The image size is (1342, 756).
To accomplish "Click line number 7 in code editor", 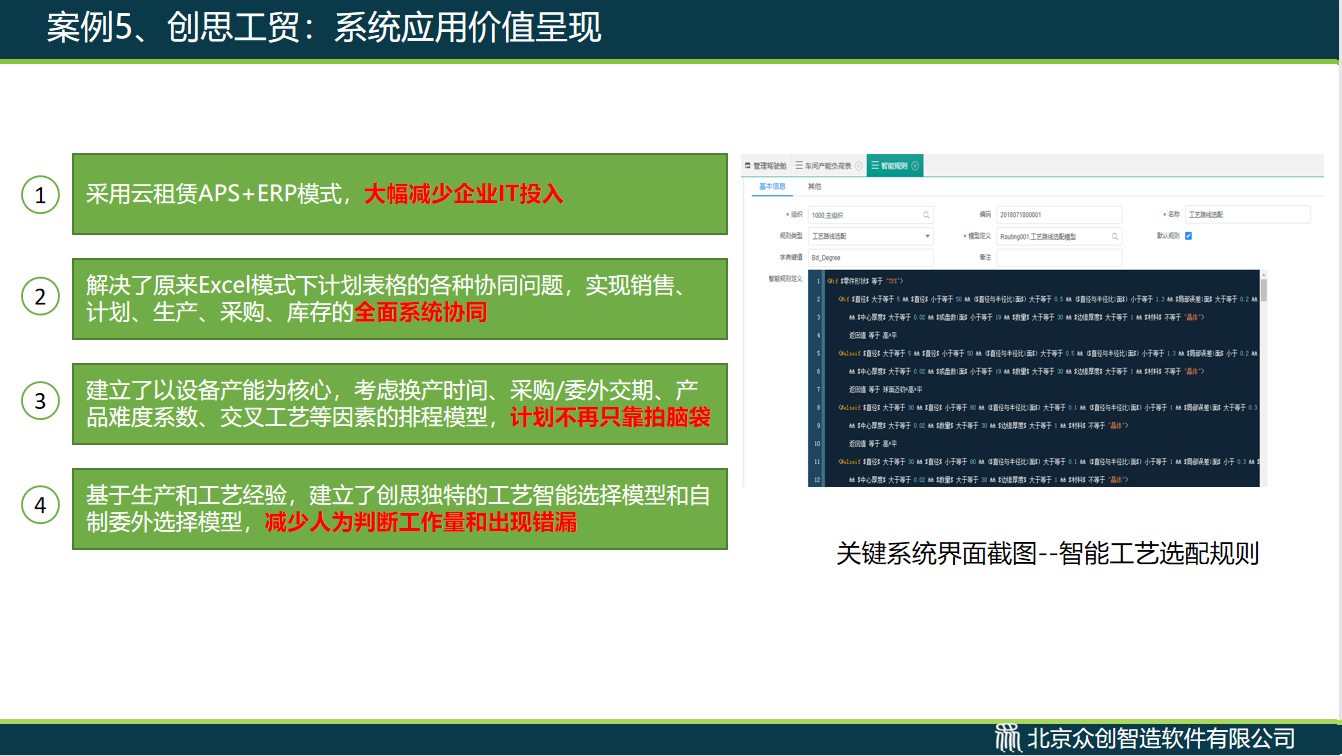I will (x=818, y=389).
